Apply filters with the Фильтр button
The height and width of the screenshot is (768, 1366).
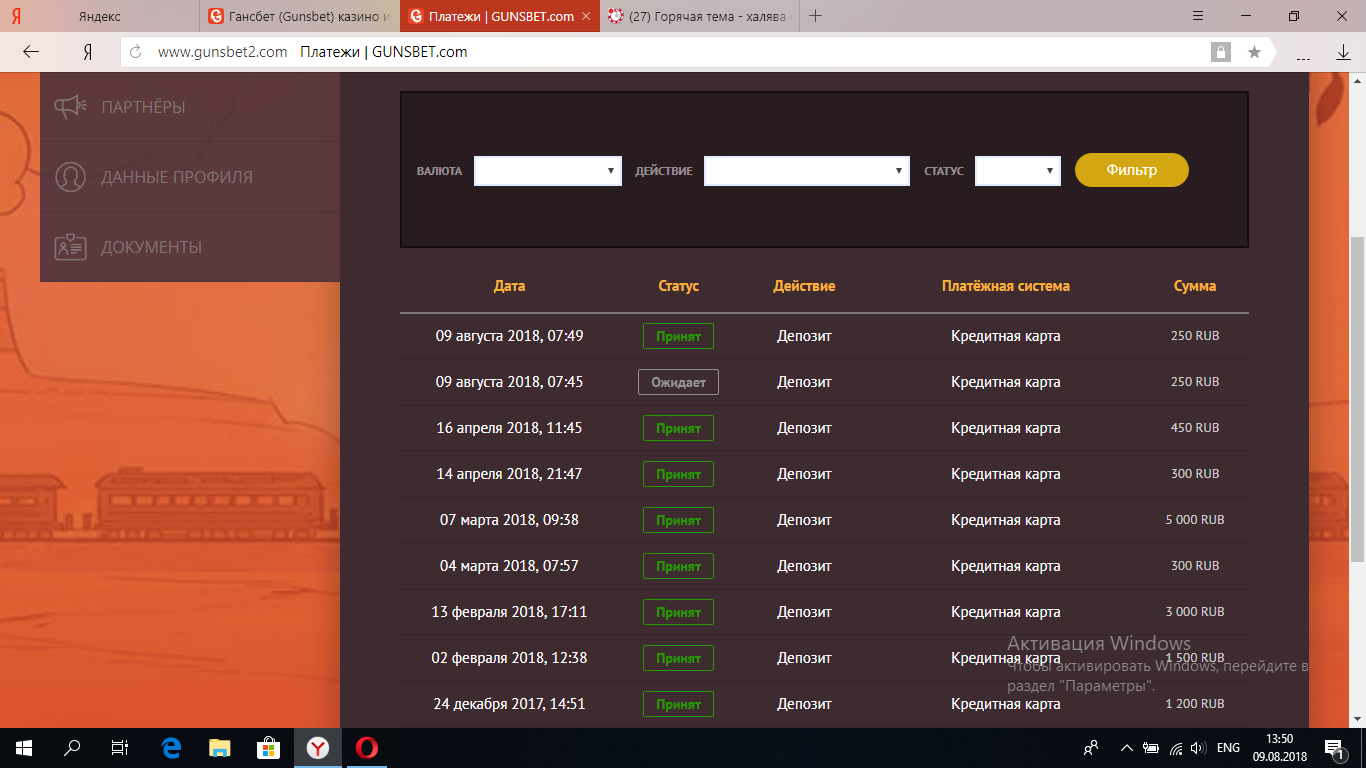tap(1132, 170)
